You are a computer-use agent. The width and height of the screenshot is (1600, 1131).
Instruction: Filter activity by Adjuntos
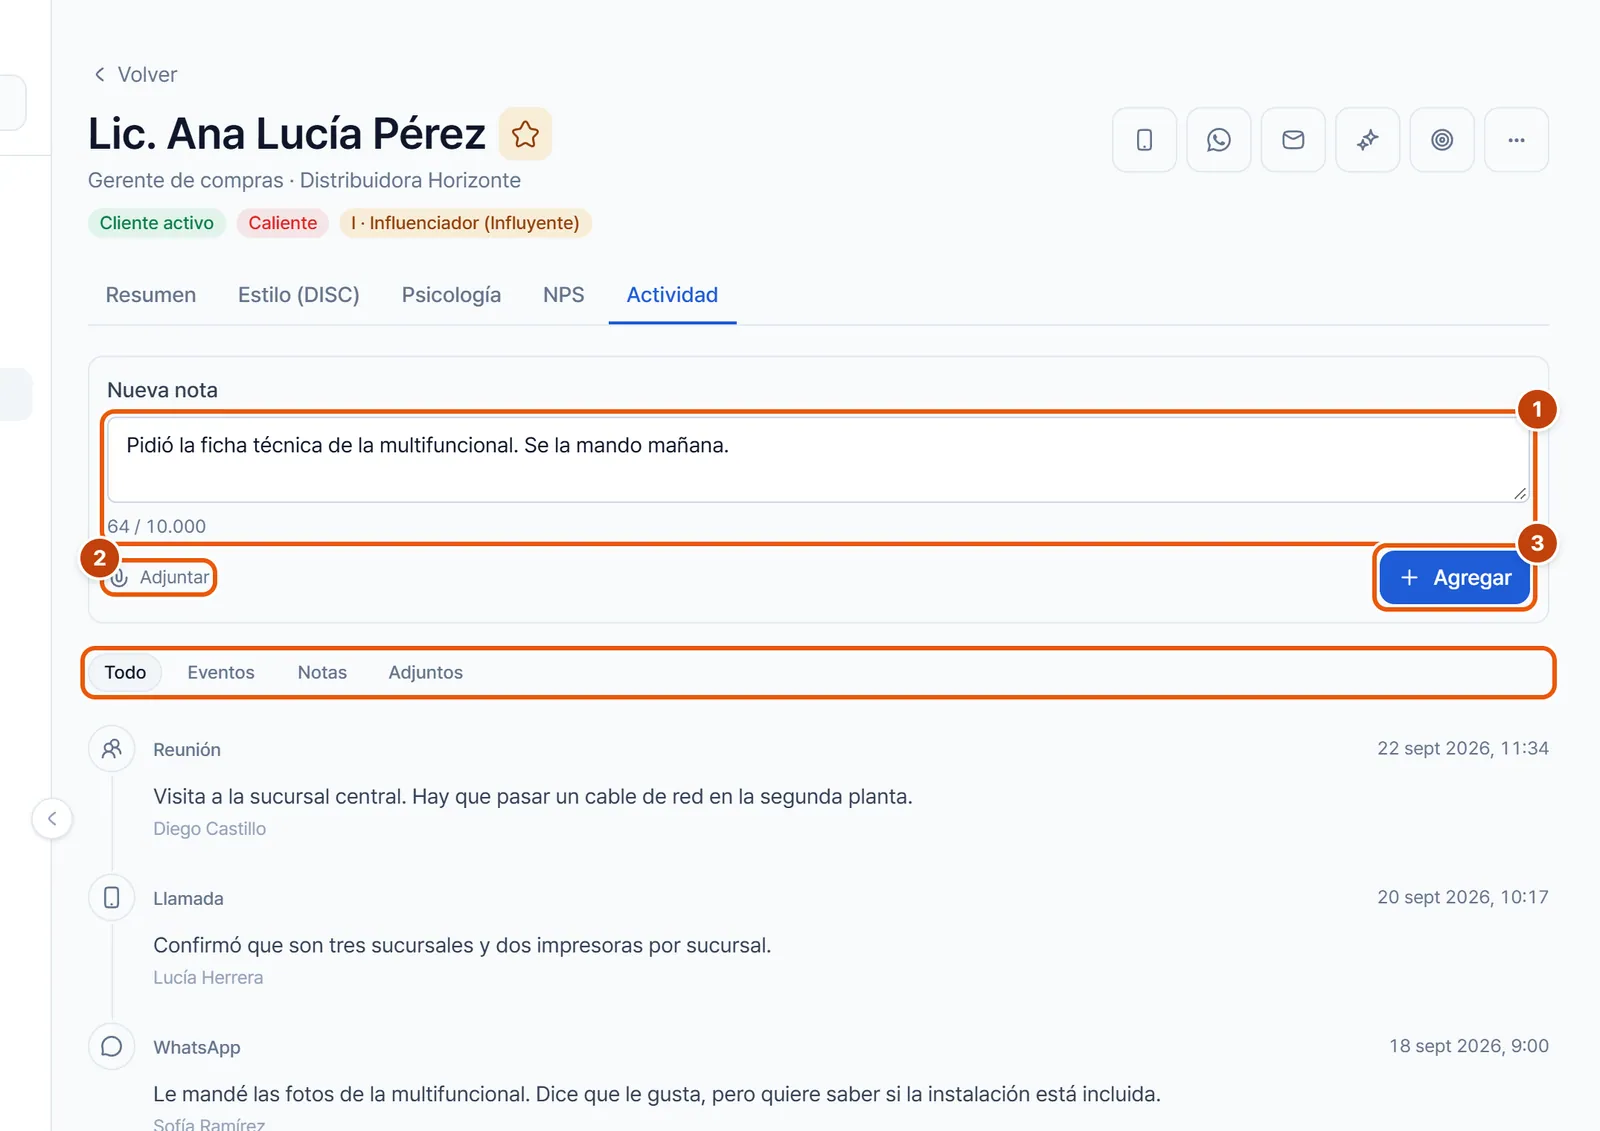point(426,673)
